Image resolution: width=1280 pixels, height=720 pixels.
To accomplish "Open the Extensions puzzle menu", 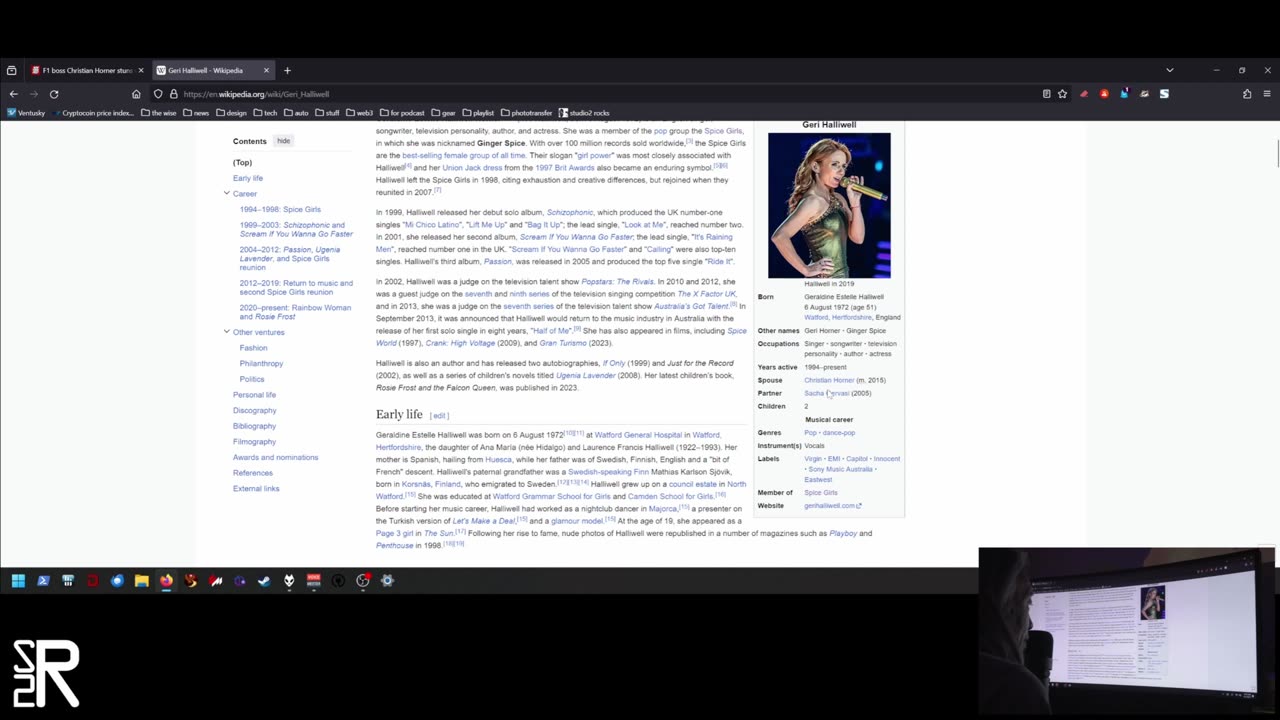I will (x=1247, y=94).
